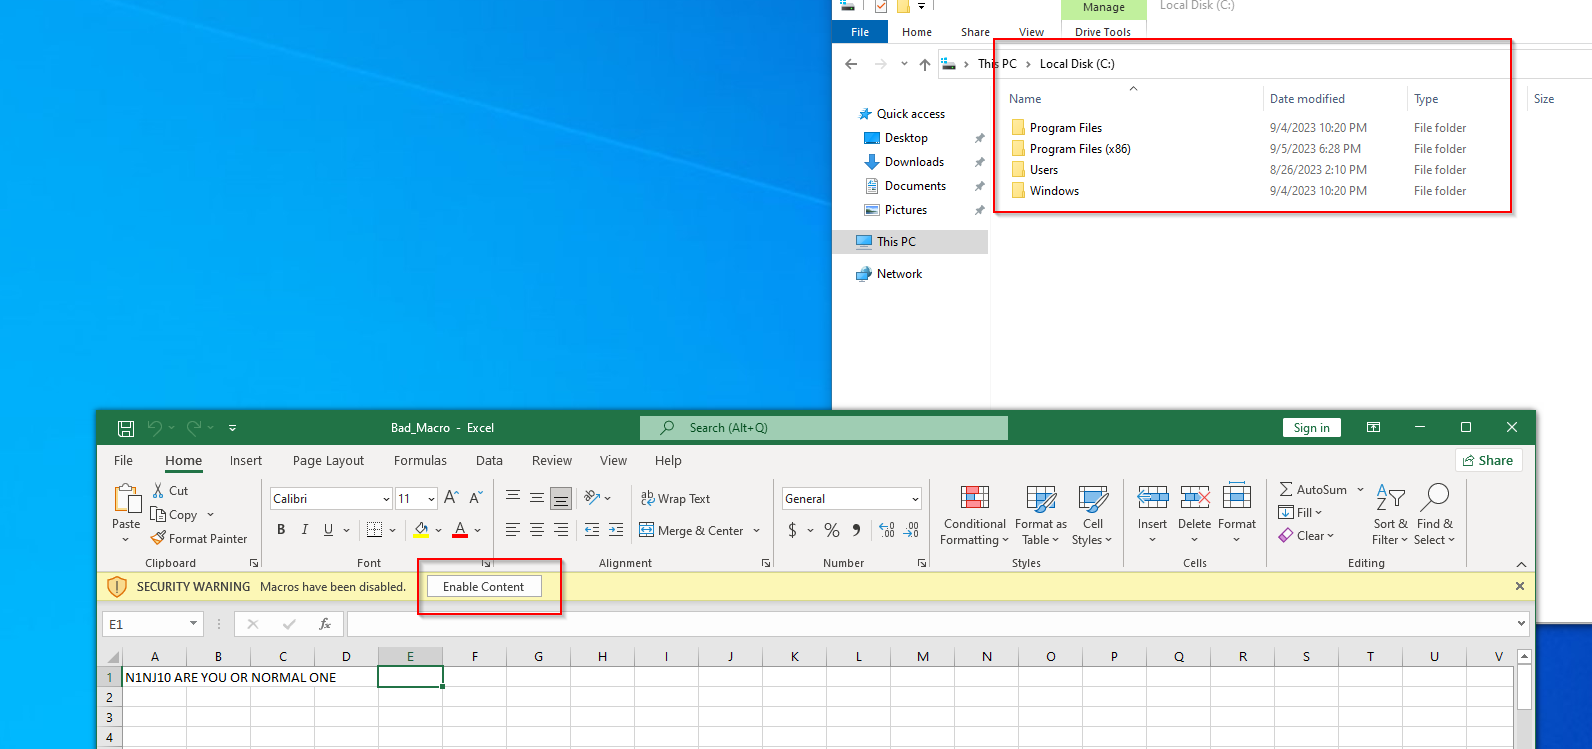Open the Windows folder in Local Disk
This screenshot has width=1592, height=749.
[x=1054, y=191]
